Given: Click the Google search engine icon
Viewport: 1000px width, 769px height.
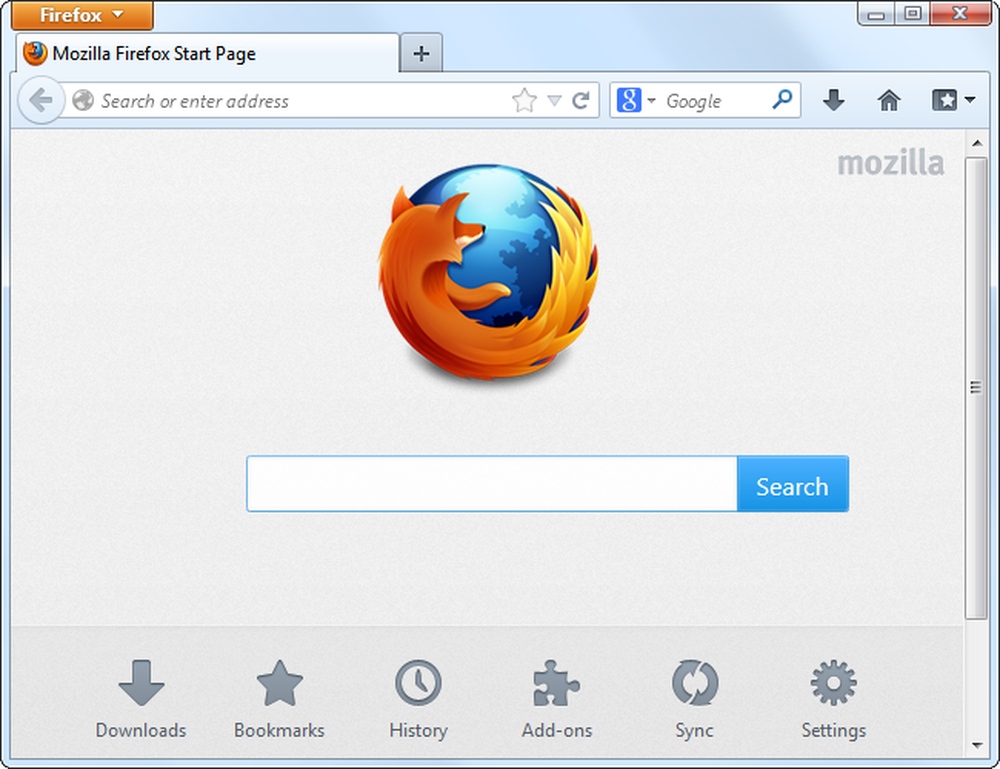Looking at the screenshot, I should [x=629, y=100].
